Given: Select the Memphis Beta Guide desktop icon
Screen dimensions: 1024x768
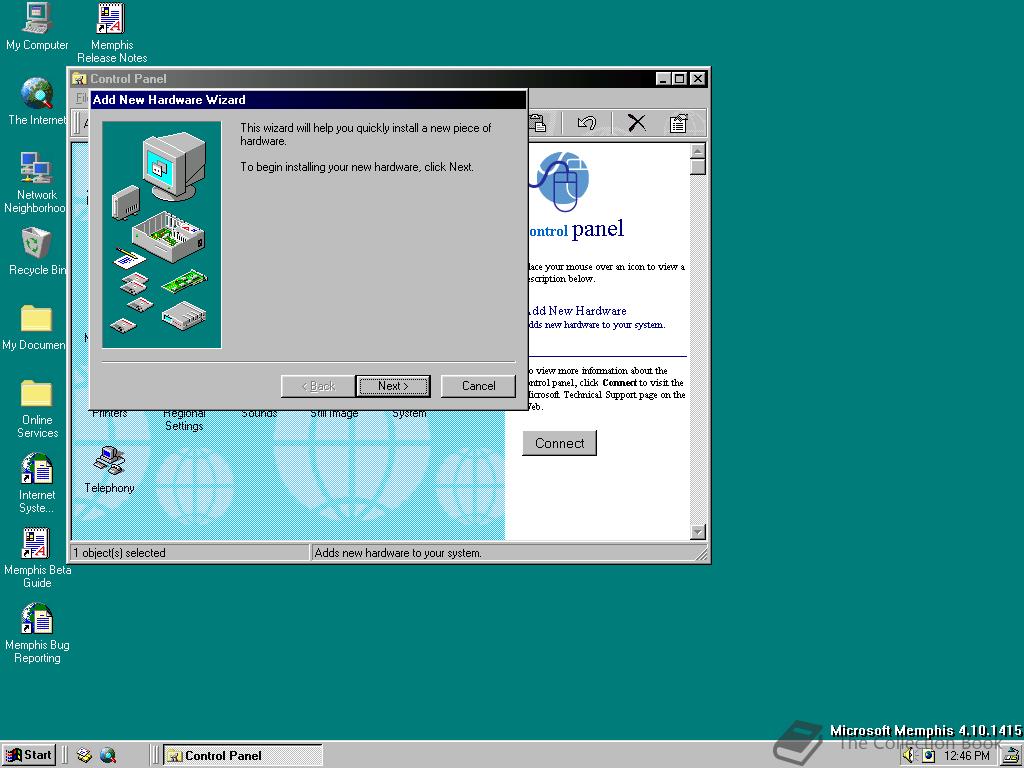Looking at the screenshot, I should [x=37, y=558].
